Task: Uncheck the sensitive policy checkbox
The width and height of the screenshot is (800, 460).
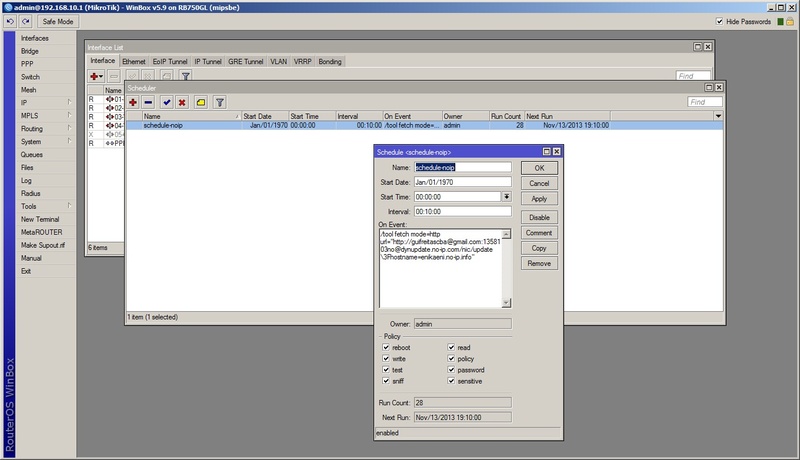Action: point(451,381)
